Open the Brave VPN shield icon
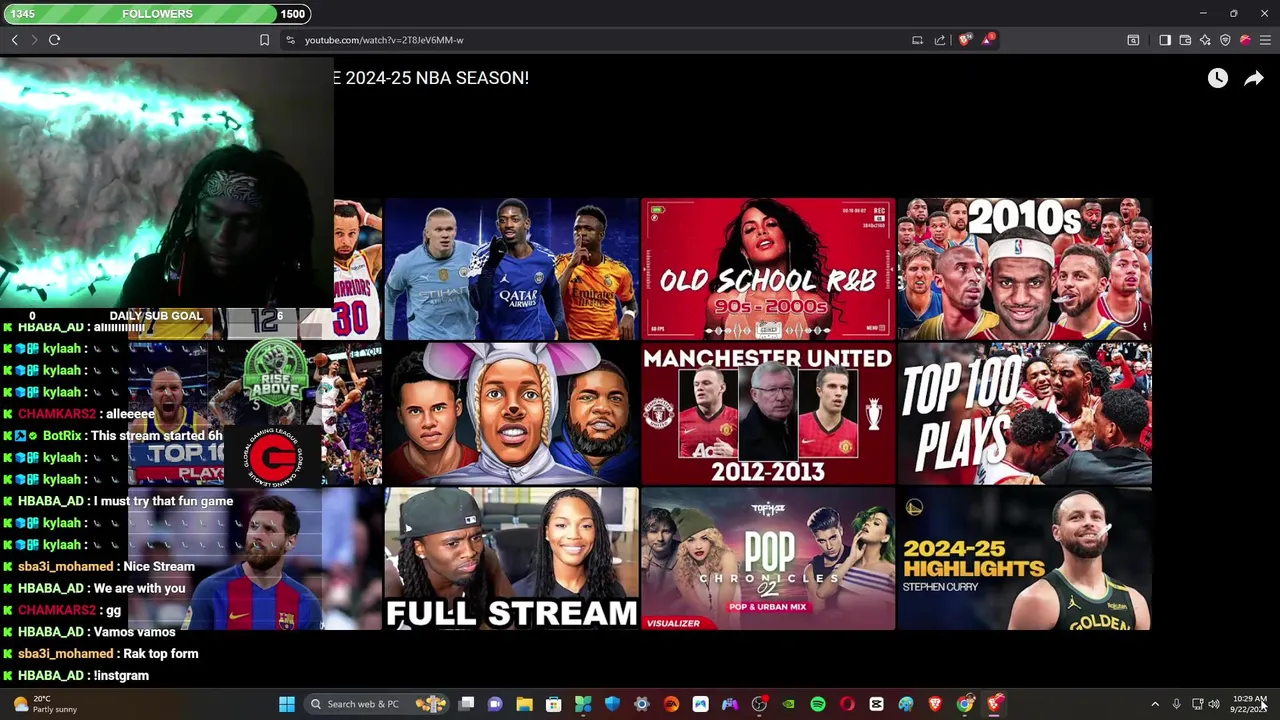1280x720 pixels. coord(1225,40)
